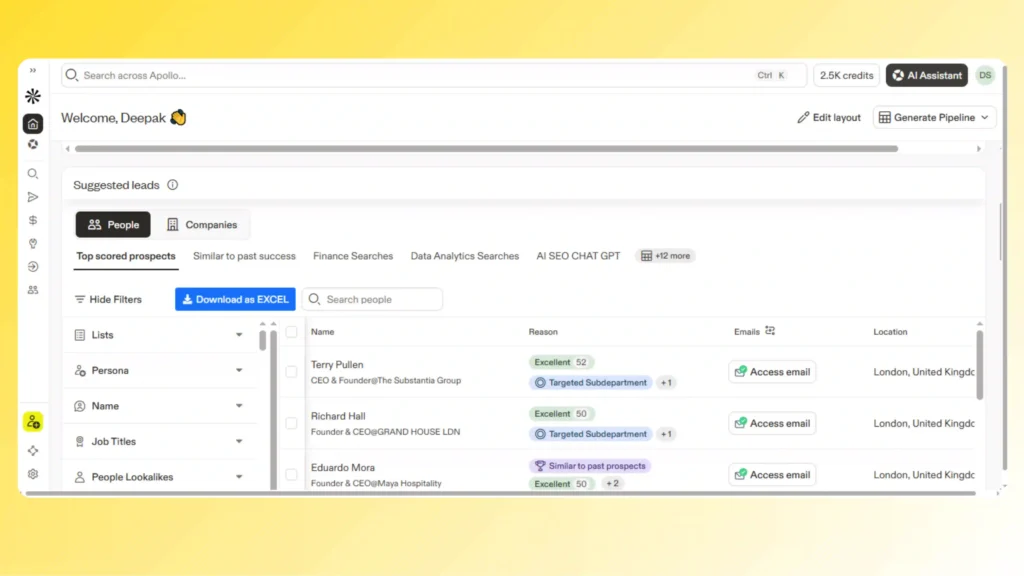Screen dimensions: 1024x576
Task: Open the Home icon in sidebar
Action: 33,123
